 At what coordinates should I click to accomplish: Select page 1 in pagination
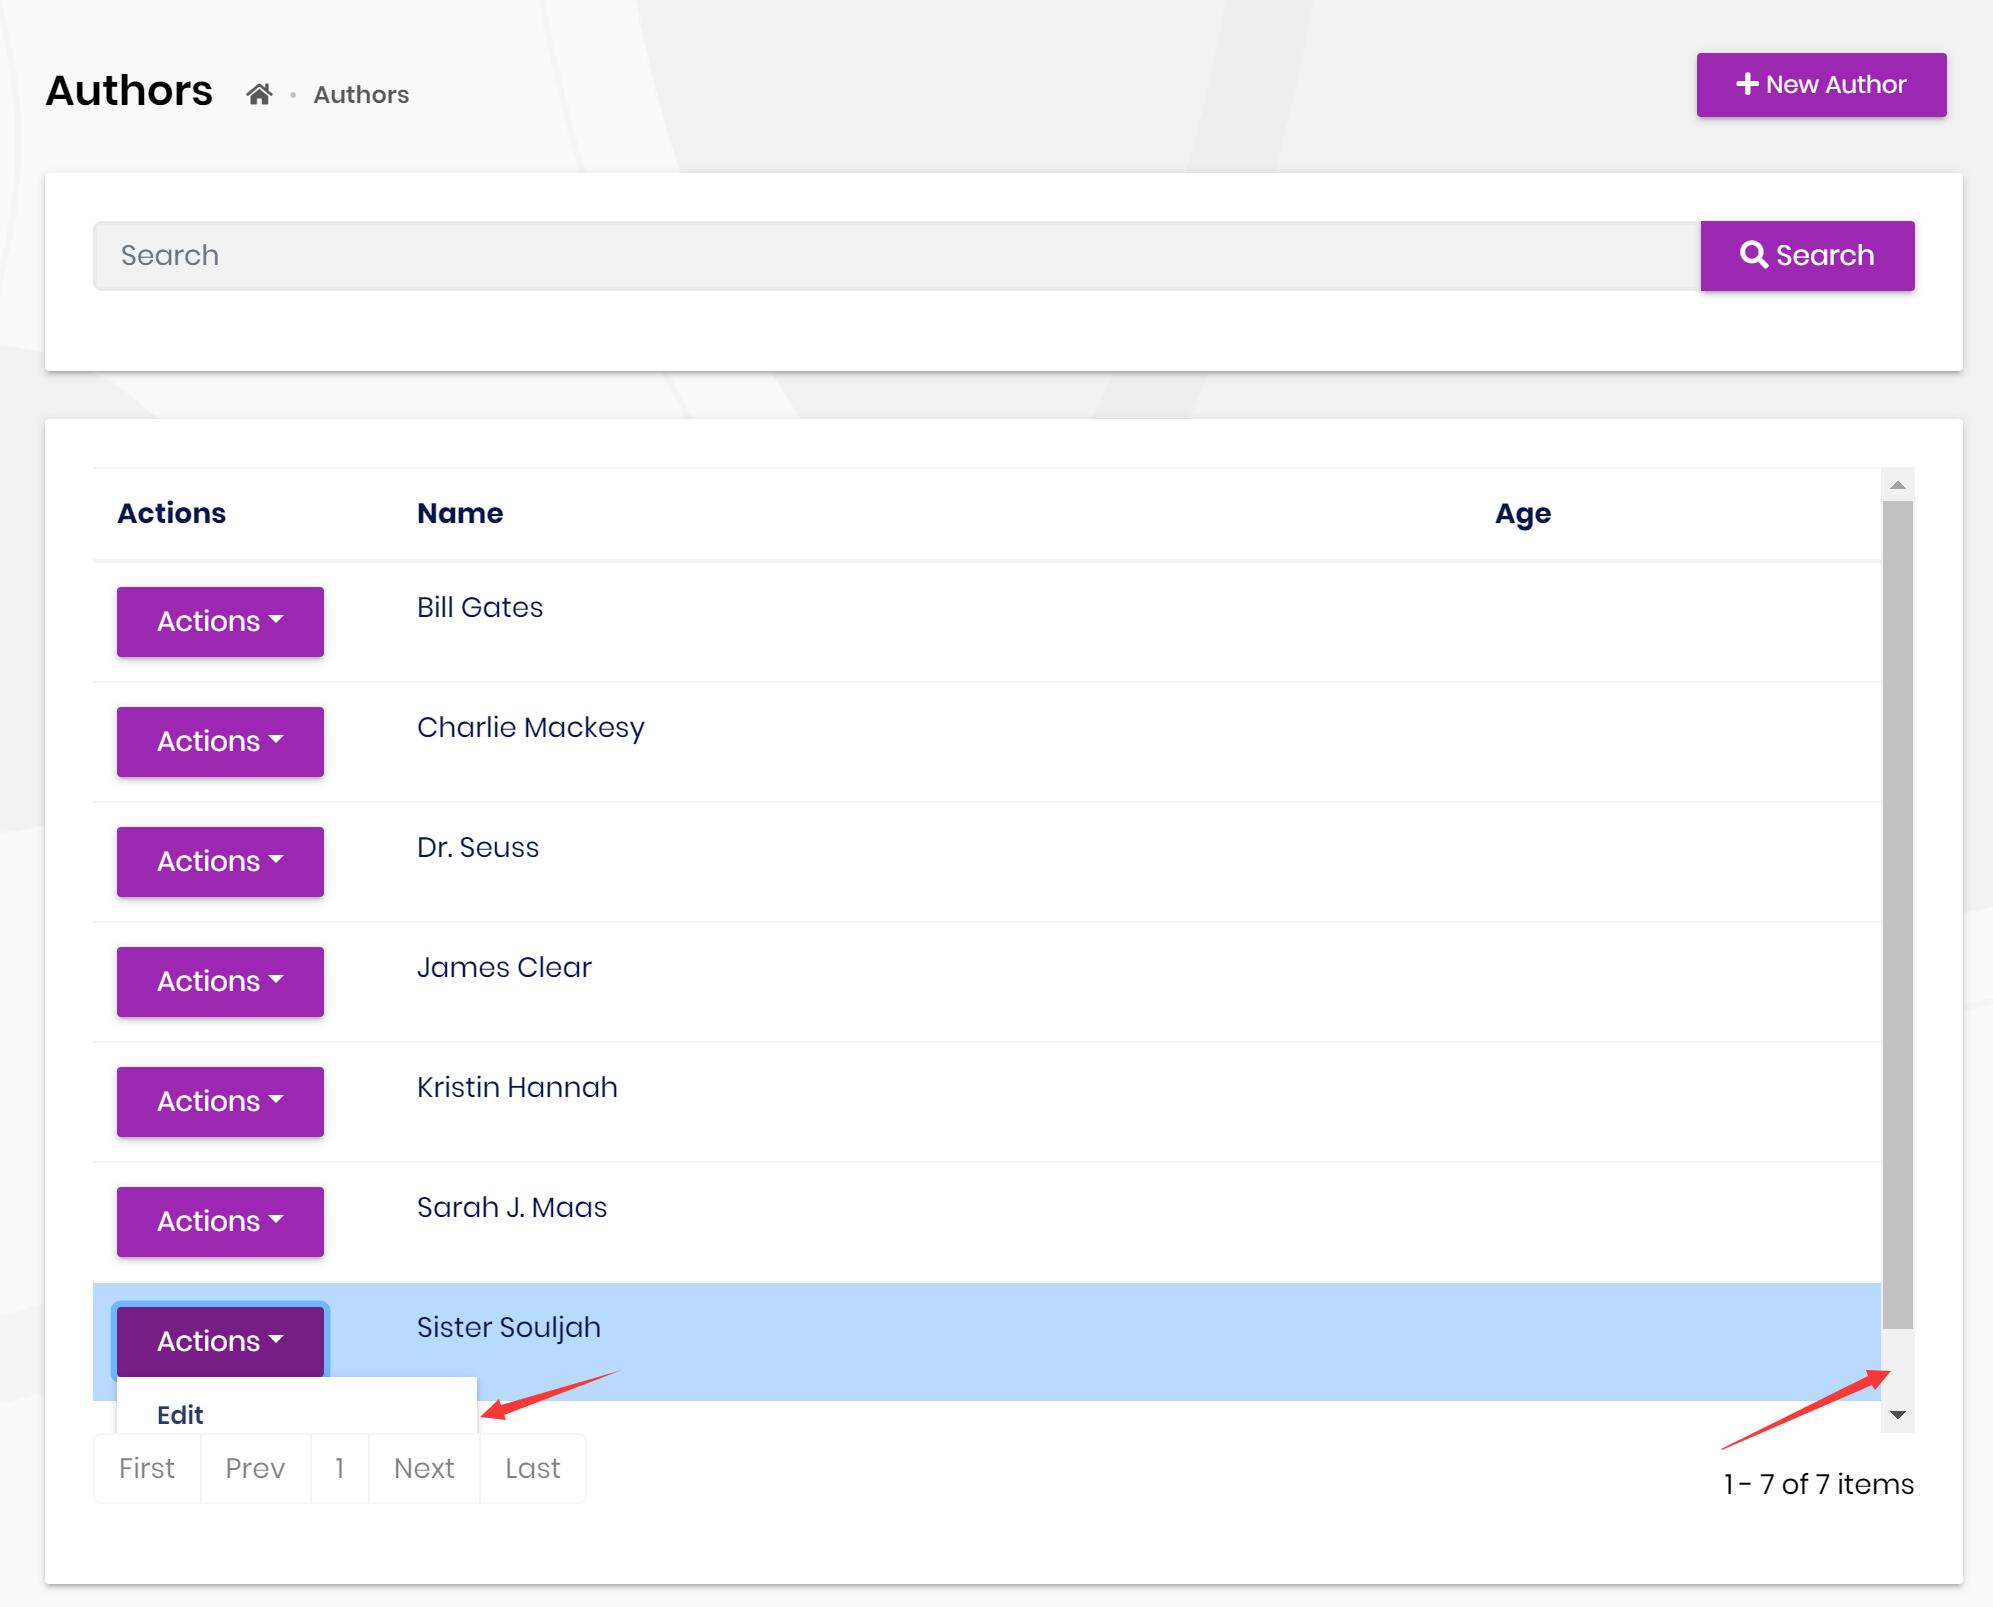340,1468
